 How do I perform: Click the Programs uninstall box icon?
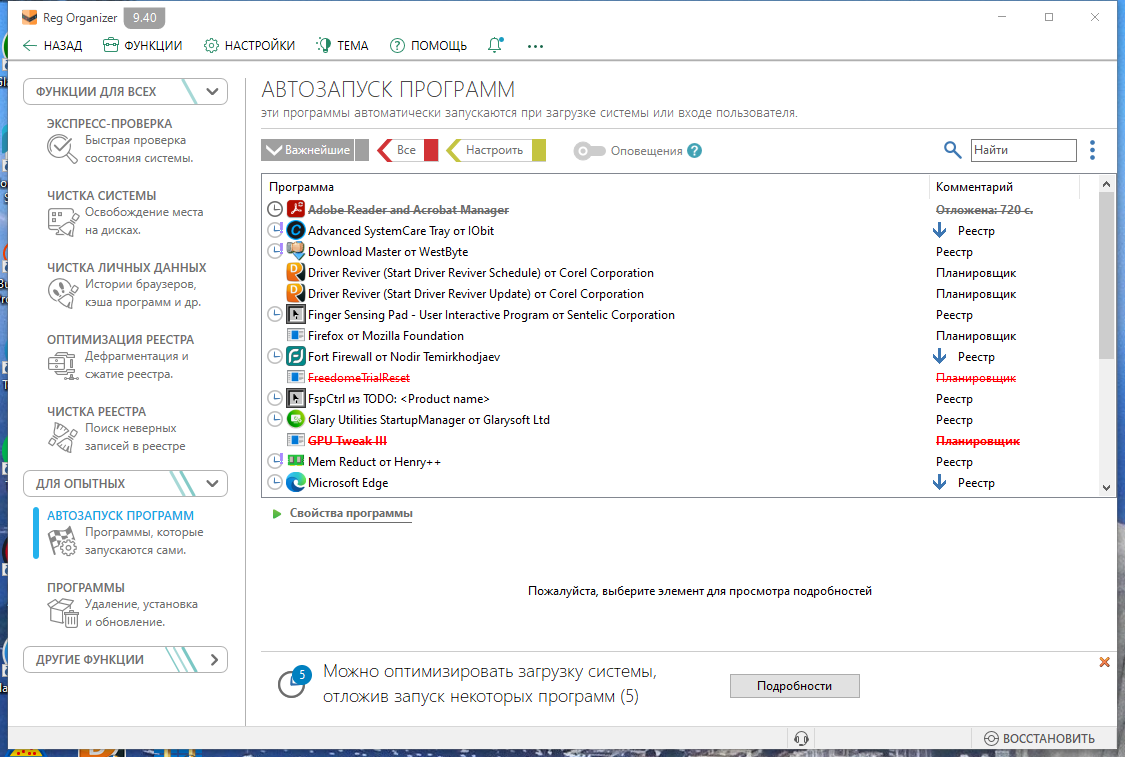pyautogui.click(x=62, y=613)
